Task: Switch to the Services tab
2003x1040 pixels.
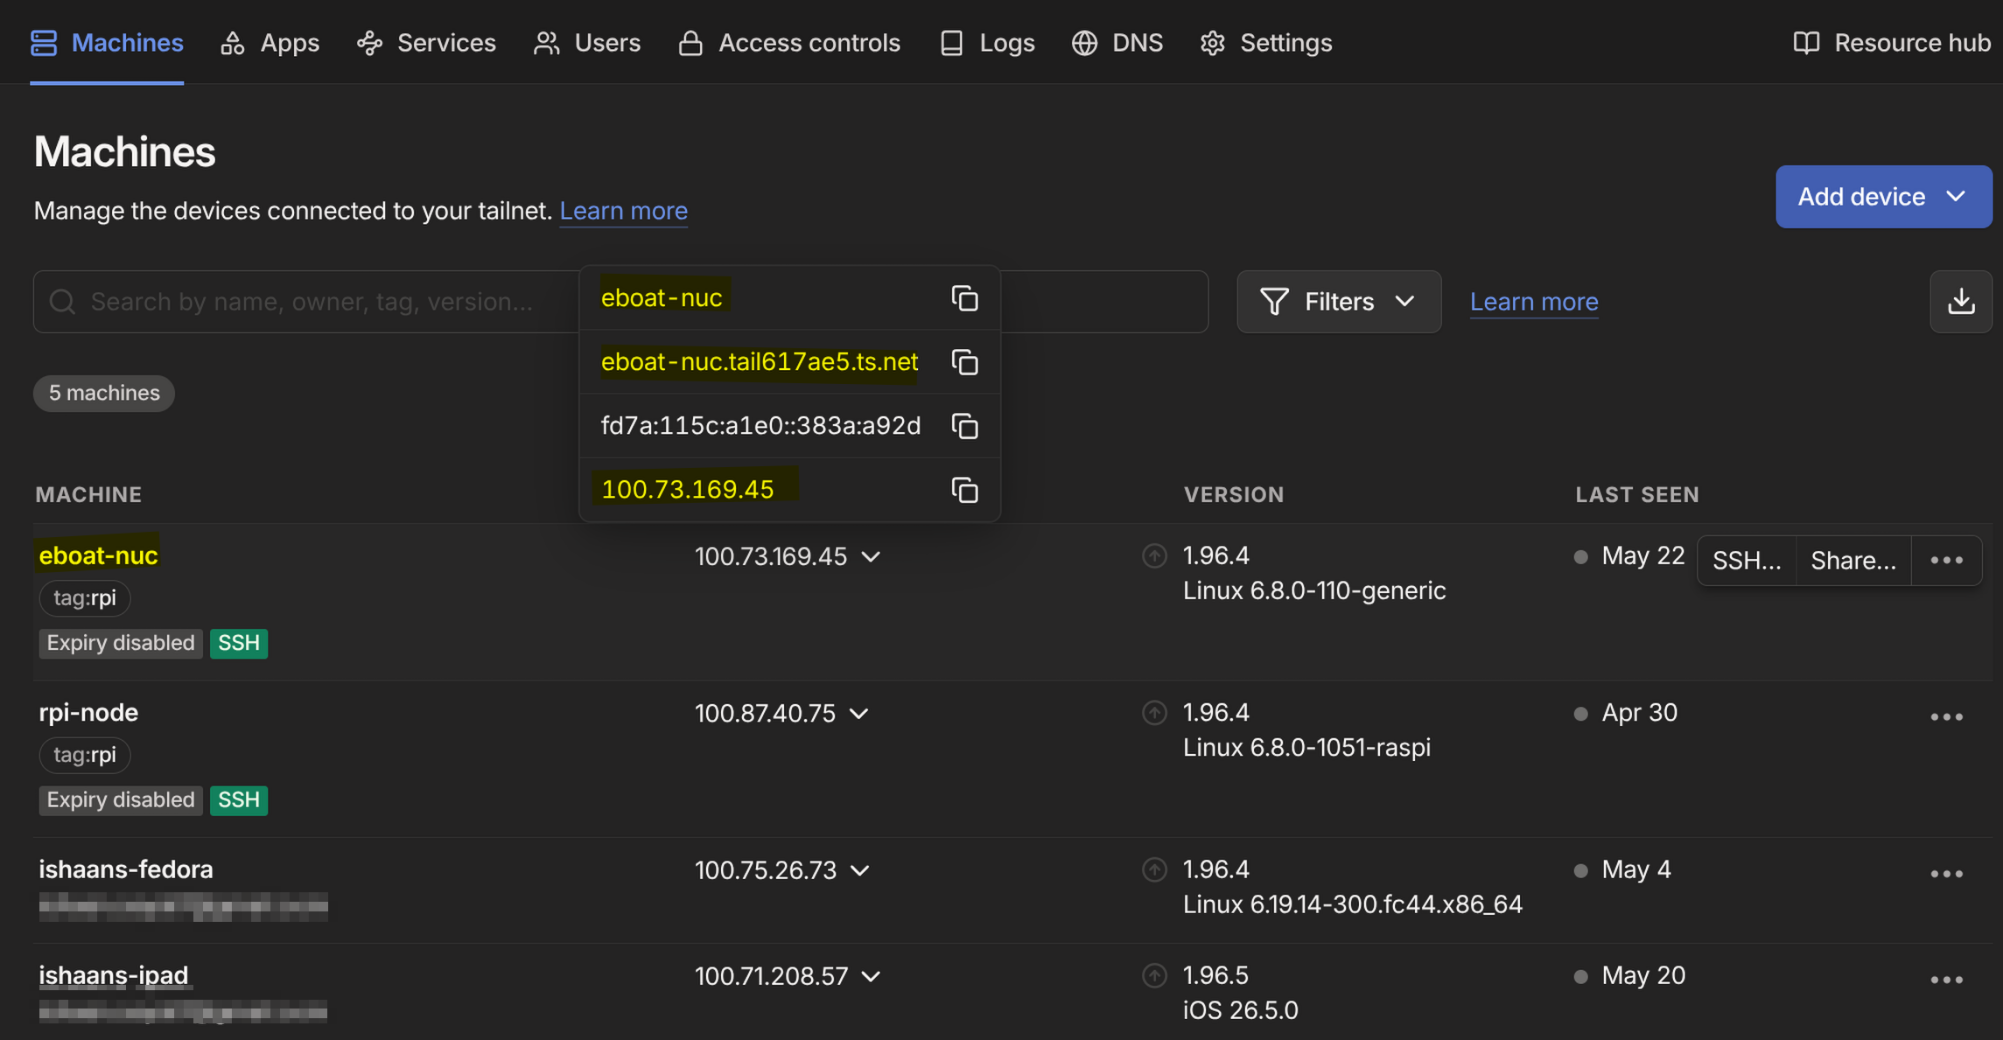Action: coord(426,43)
